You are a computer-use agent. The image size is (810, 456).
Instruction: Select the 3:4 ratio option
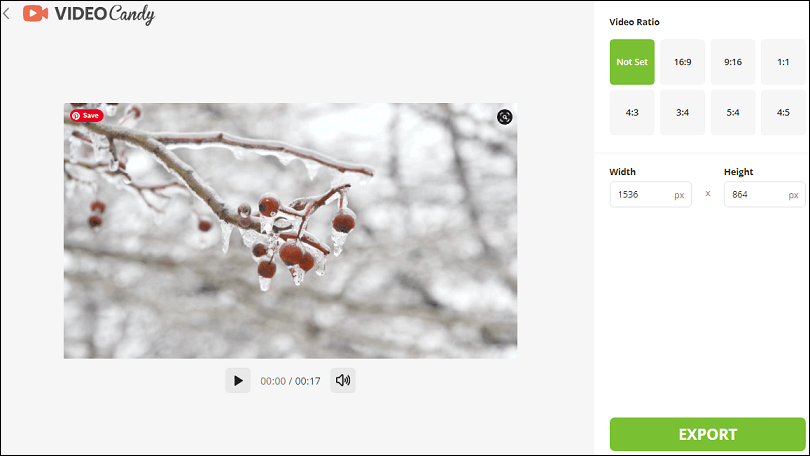[x=682, y=113]
